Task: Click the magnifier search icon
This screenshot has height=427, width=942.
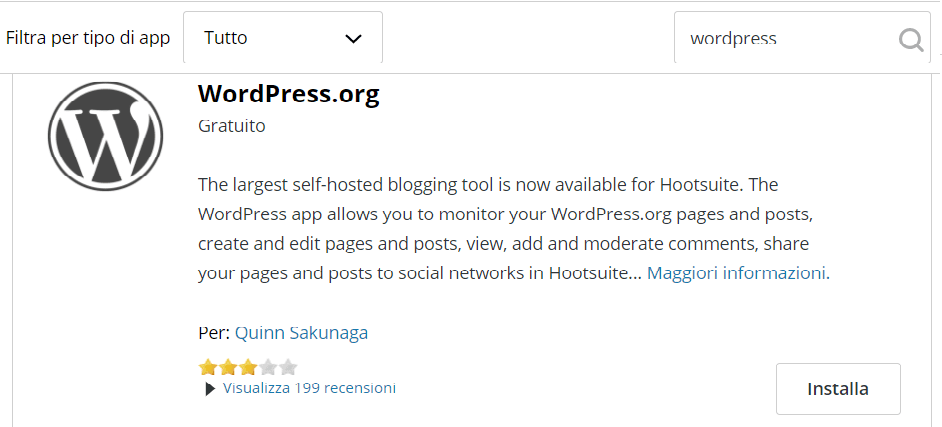Action: tap(911, 40)
